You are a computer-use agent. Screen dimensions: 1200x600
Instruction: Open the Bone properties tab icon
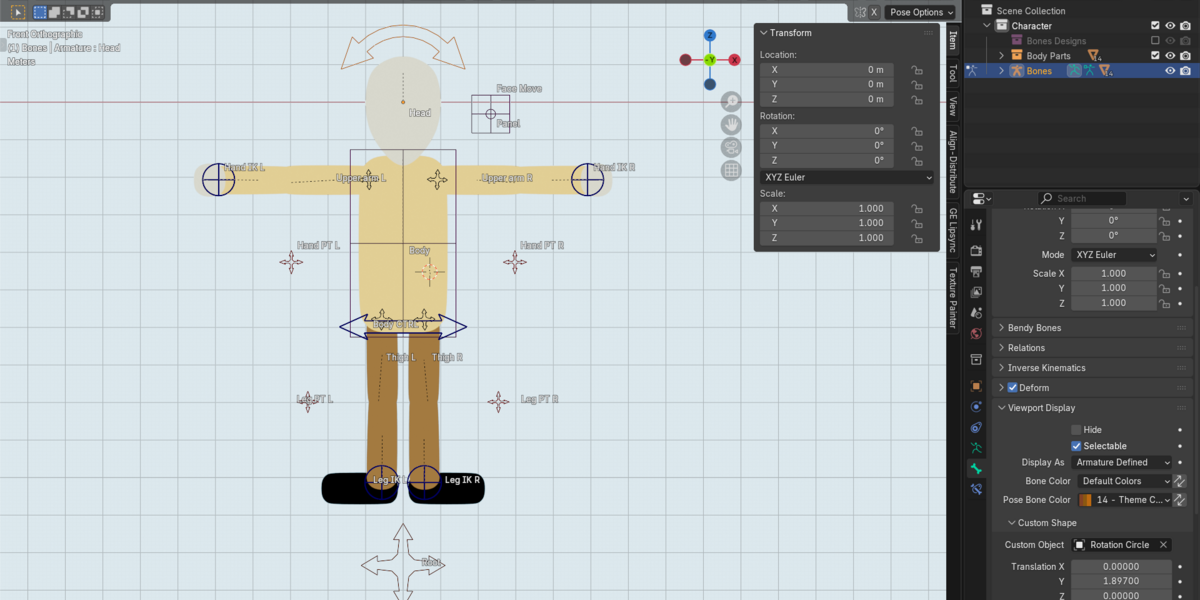[977, 468]
